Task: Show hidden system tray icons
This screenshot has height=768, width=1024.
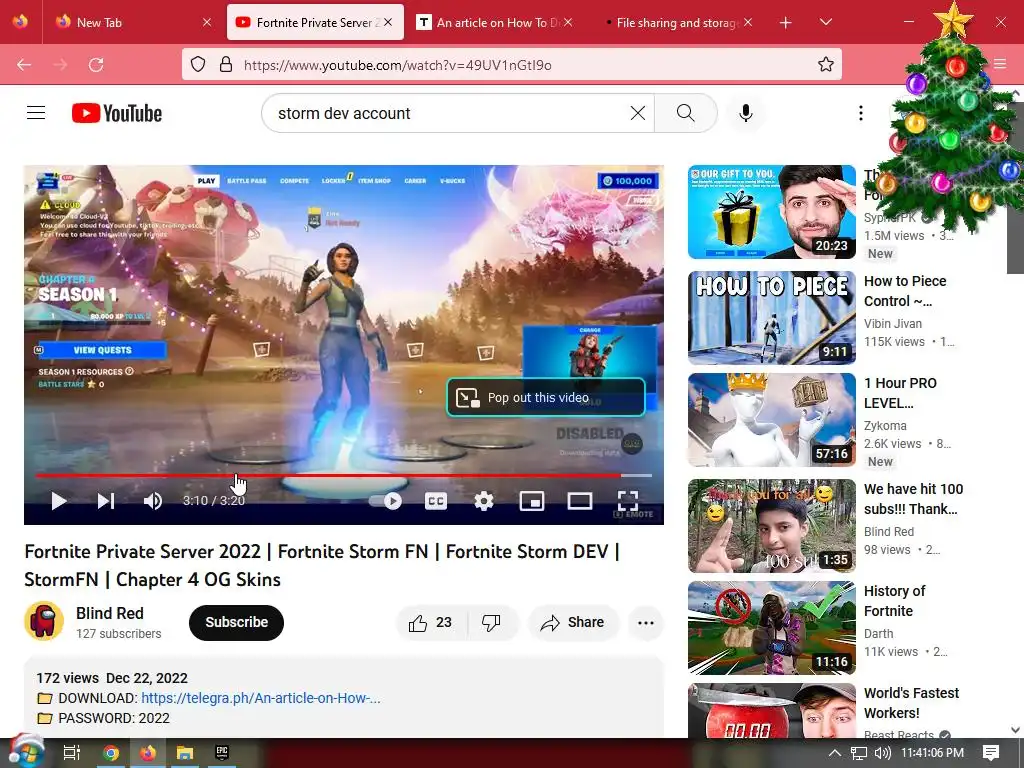Action: point(834,753)
